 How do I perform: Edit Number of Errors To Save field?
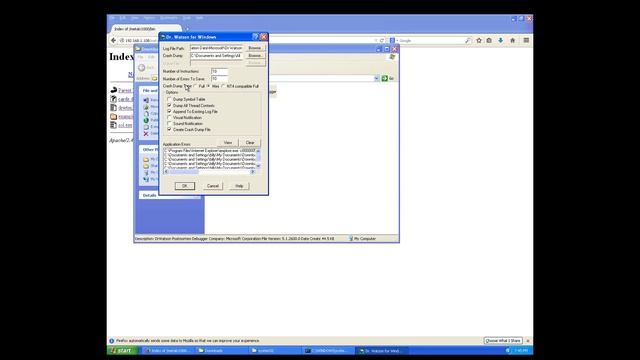click(219, 78)
